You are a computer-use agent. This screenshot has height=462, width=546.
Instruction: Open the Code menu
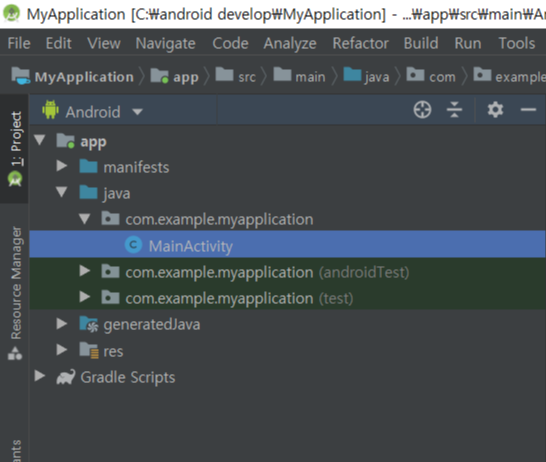coord(230,44)
